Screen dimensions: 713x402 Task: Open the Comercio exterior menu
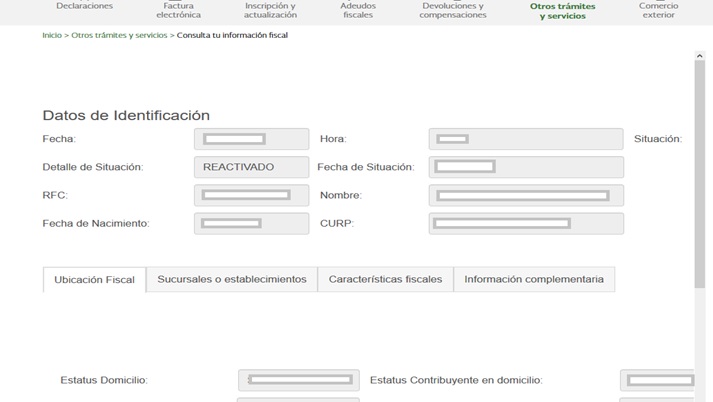[x=658, y=10]
